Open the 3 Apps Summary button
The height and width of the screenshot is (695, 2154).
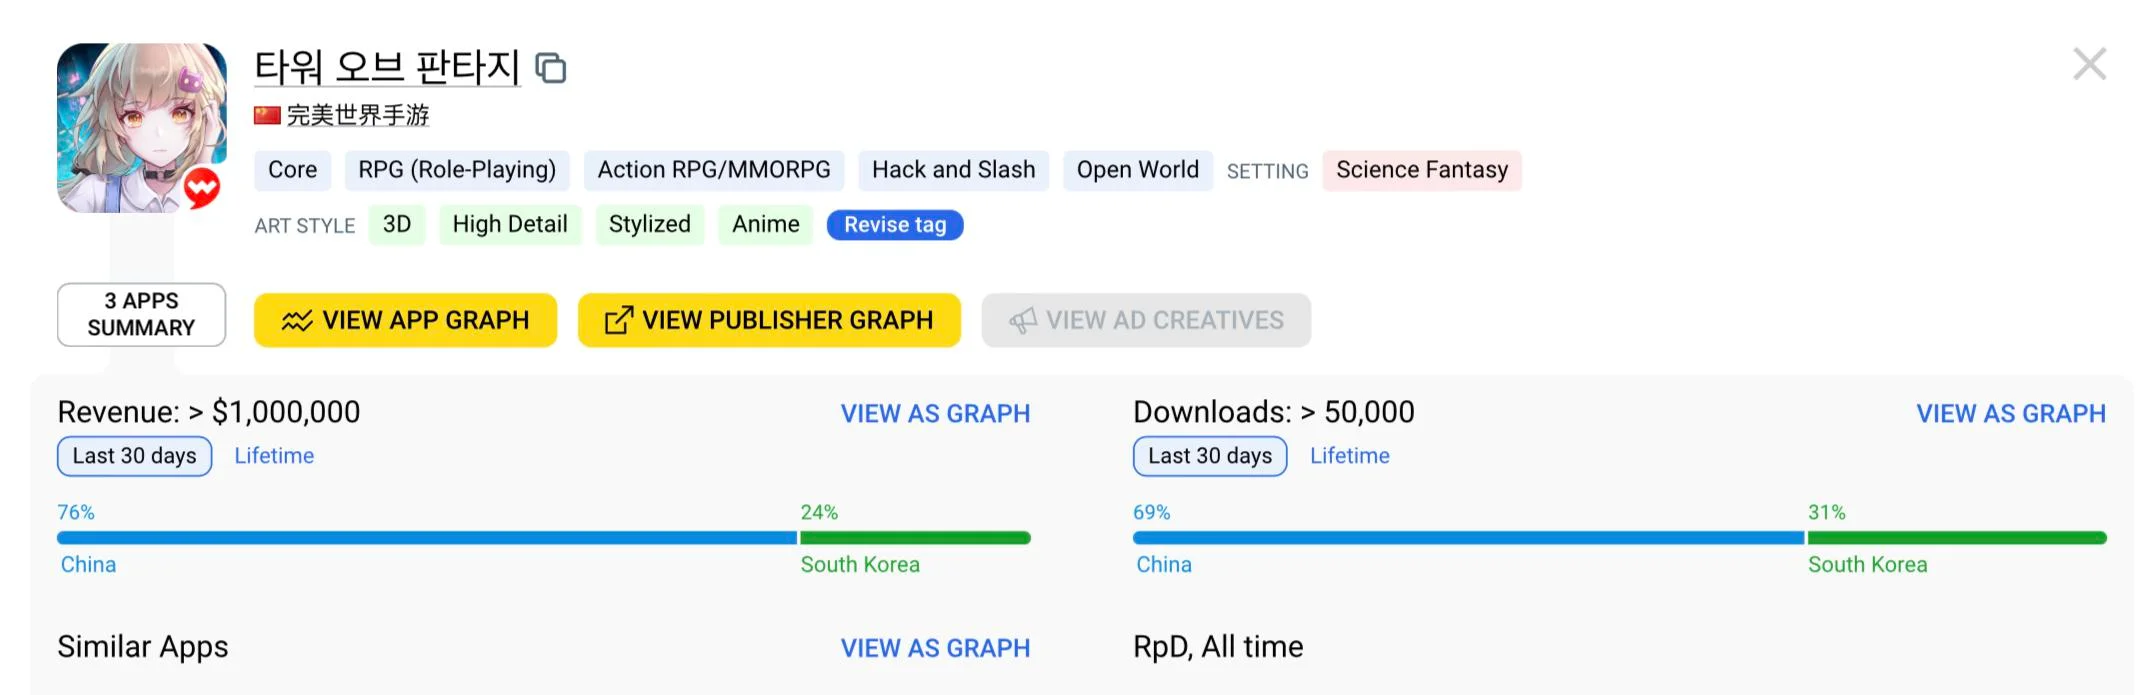point(141,315)
